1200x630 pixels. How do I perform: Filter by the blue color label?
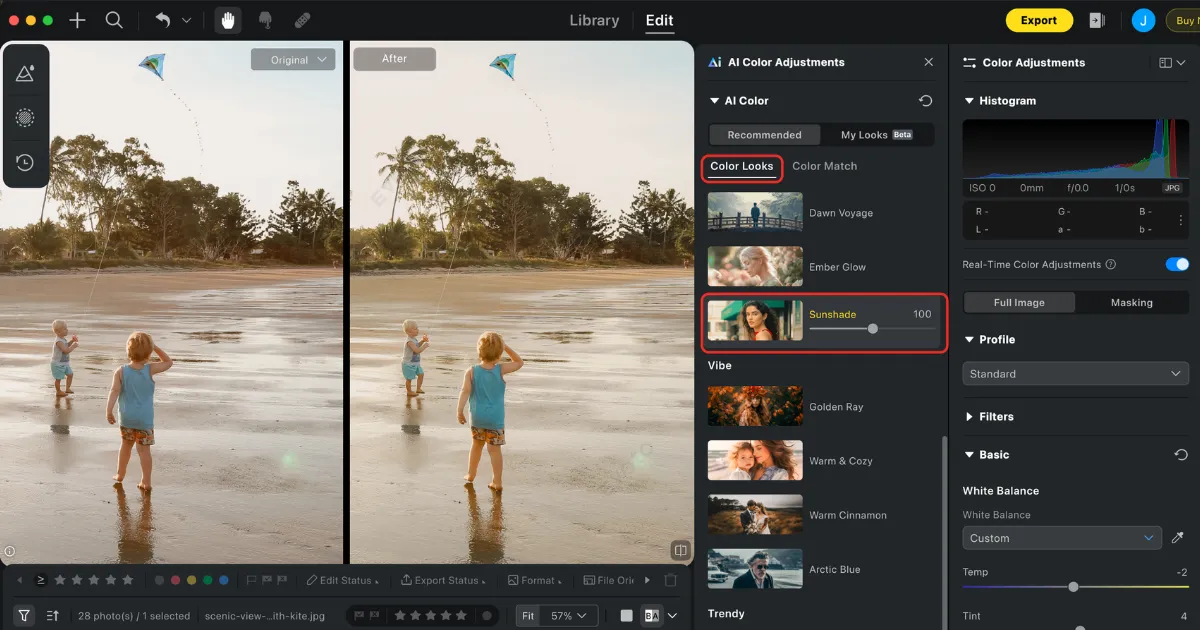(224, 580)
